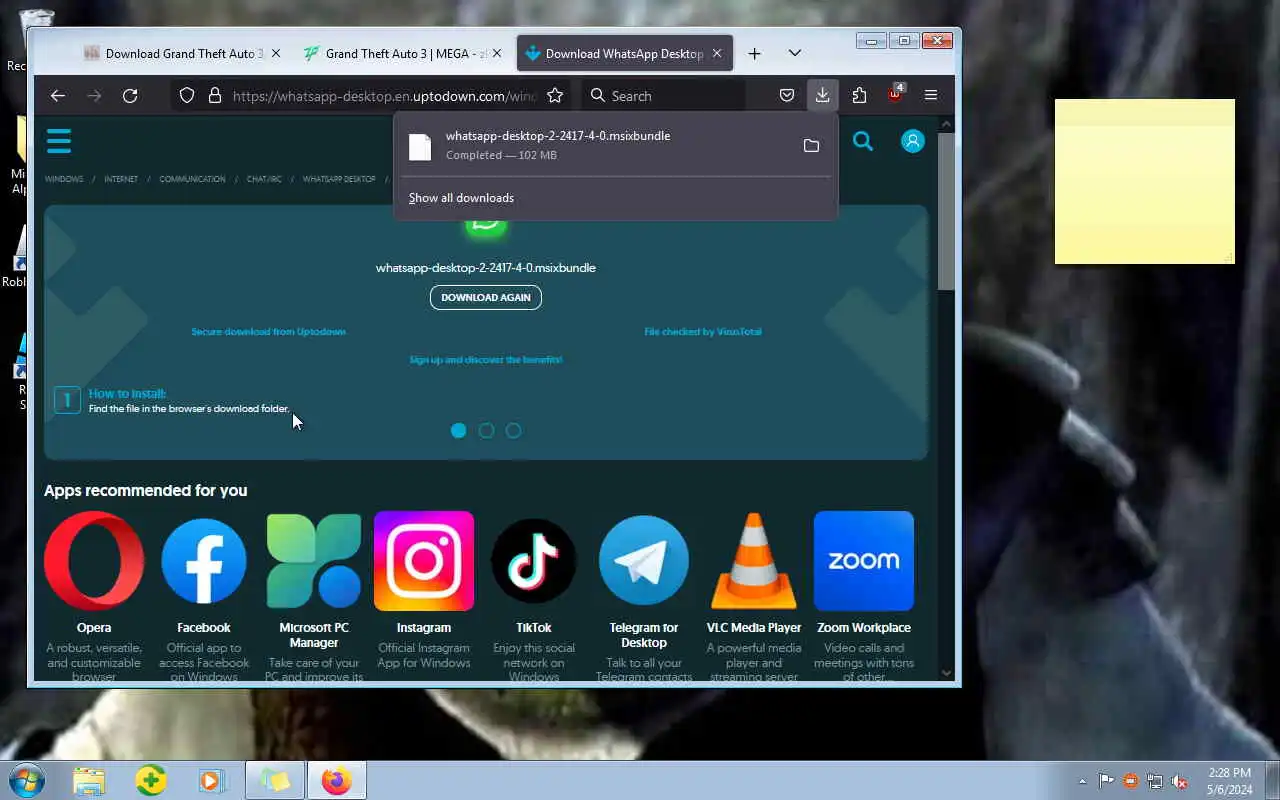Select the second carousel dot
1280x800 pixels.
(x=486, y=431)
